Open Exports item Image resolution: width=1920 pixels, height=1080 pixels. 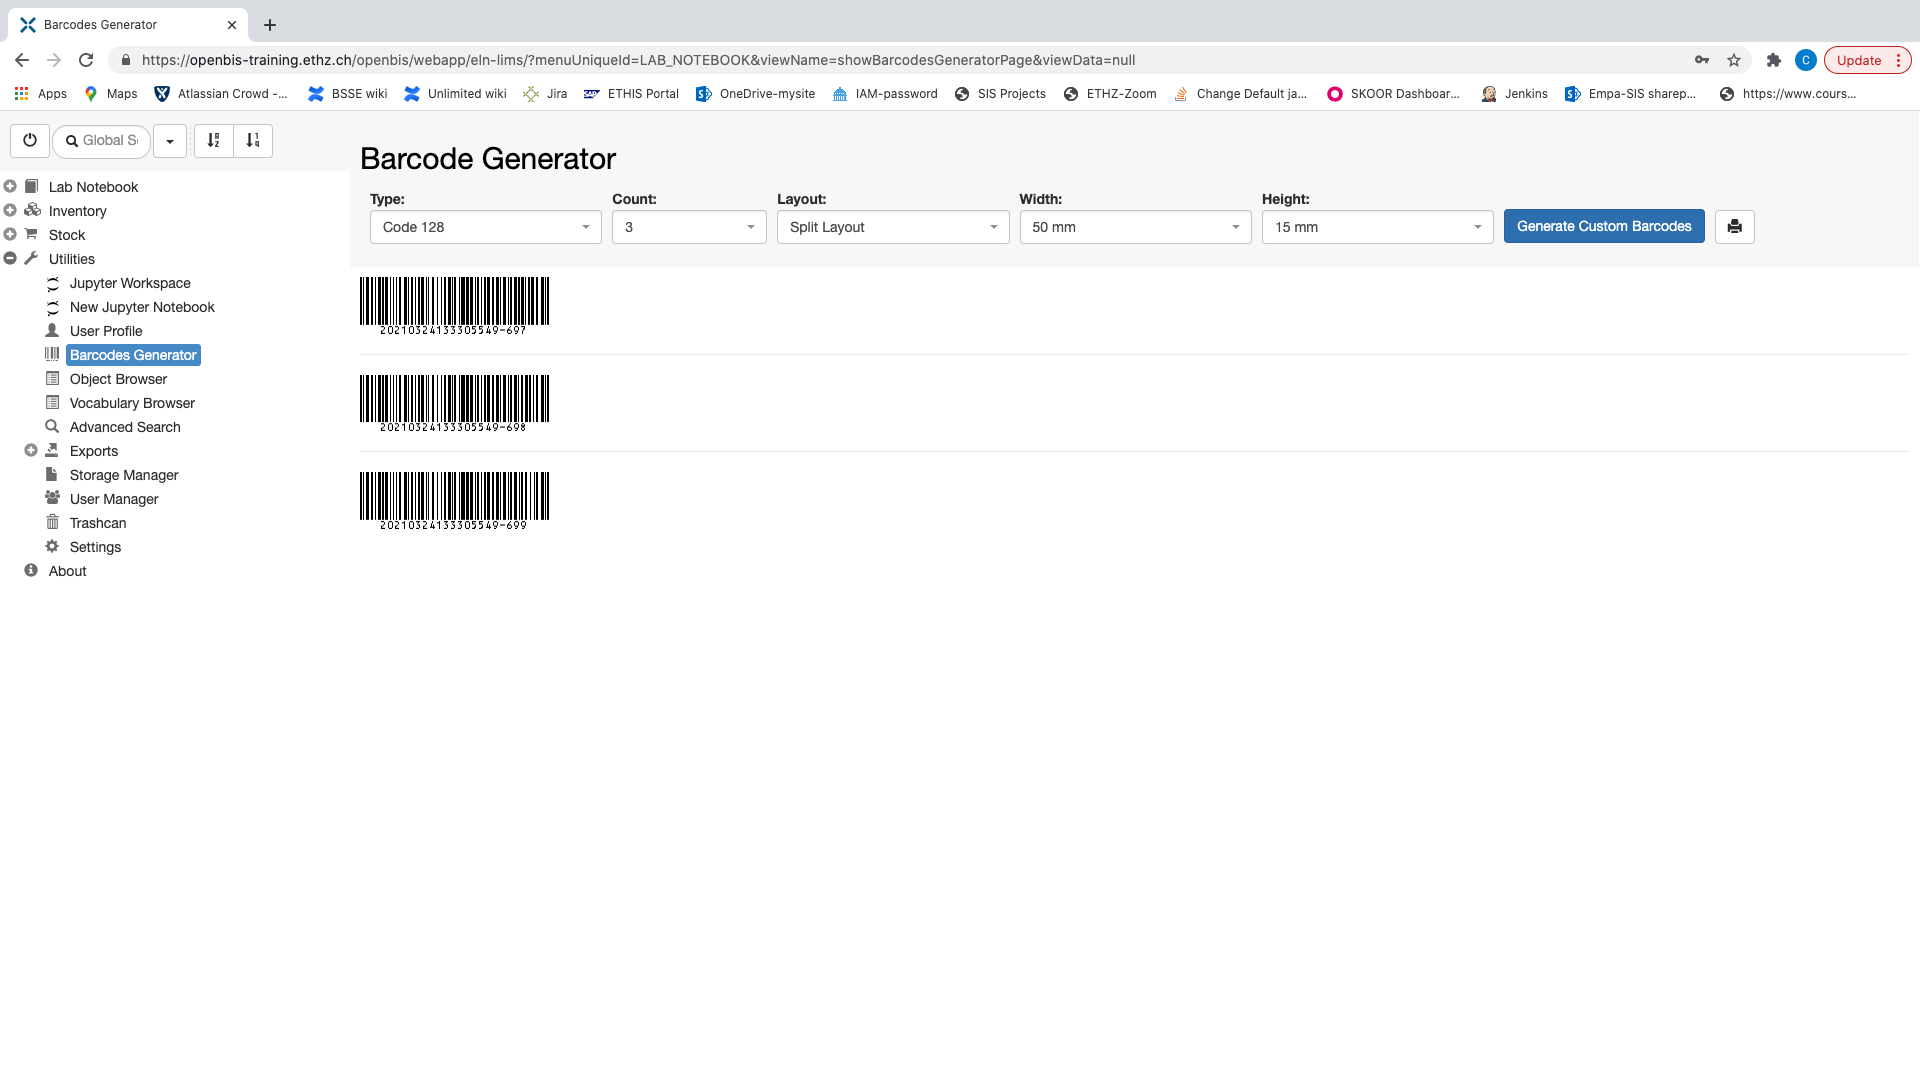(94, 451)
